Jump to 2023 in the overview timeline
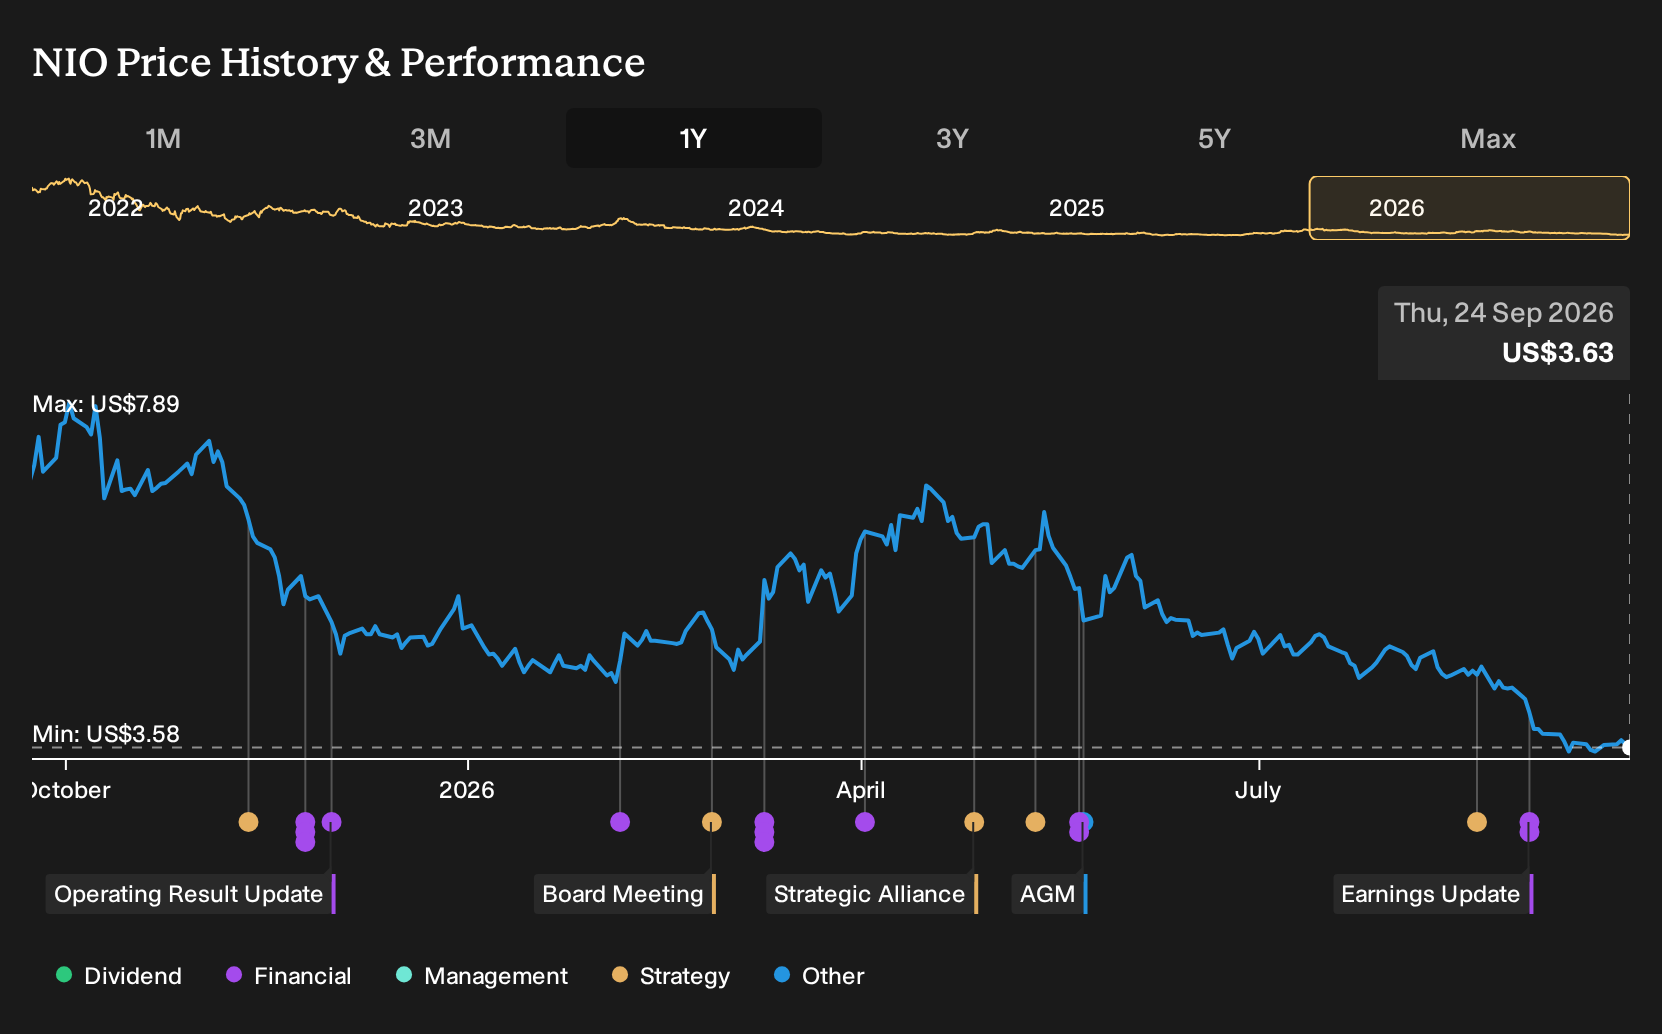This screenshot has width=1662, height=1034. point(436,208)
